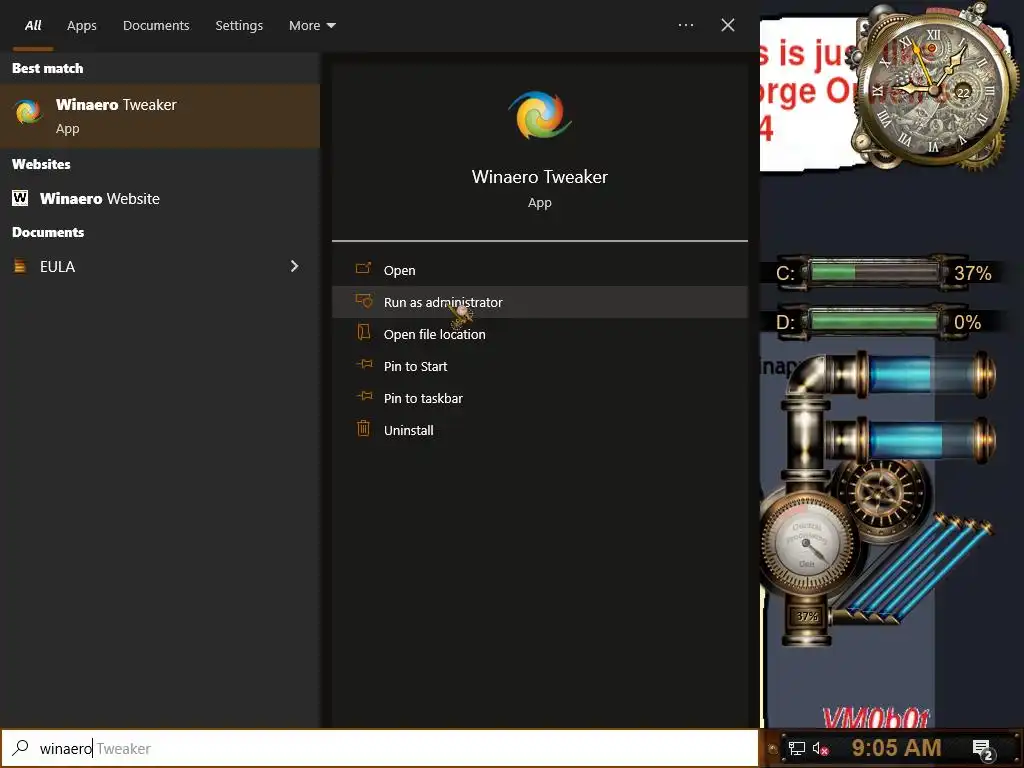Screen dimensions: 1024x768
Task: Choose Pin to Start
Action: coord(539,366)
